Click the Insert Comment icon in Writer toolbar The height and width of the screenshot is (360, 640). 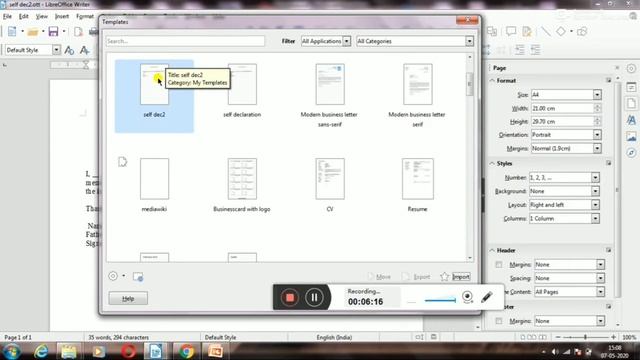pyautogui.click(x=511, y=31)
